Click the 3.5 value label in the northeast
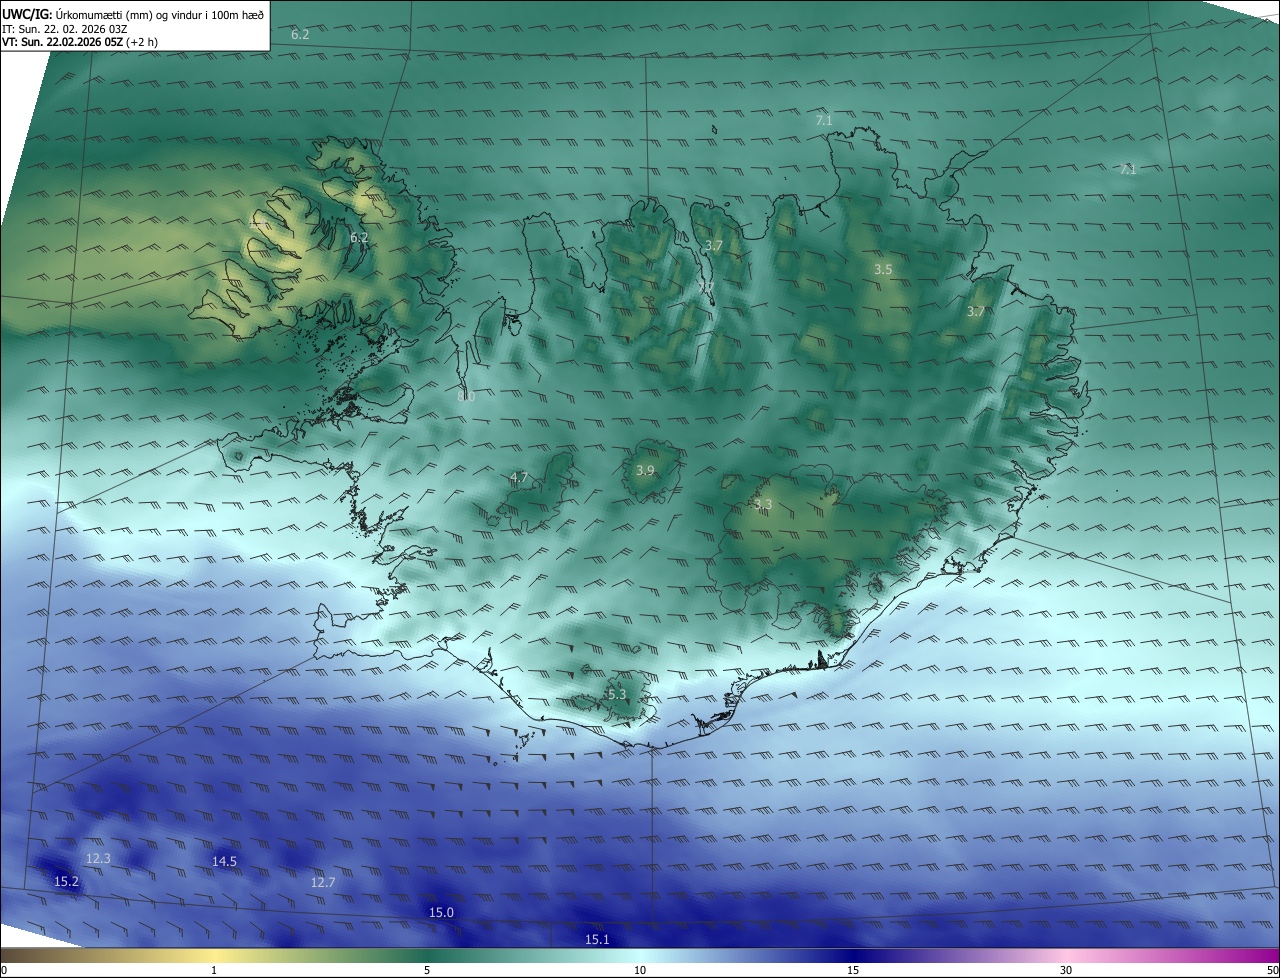 pos(883,269)
